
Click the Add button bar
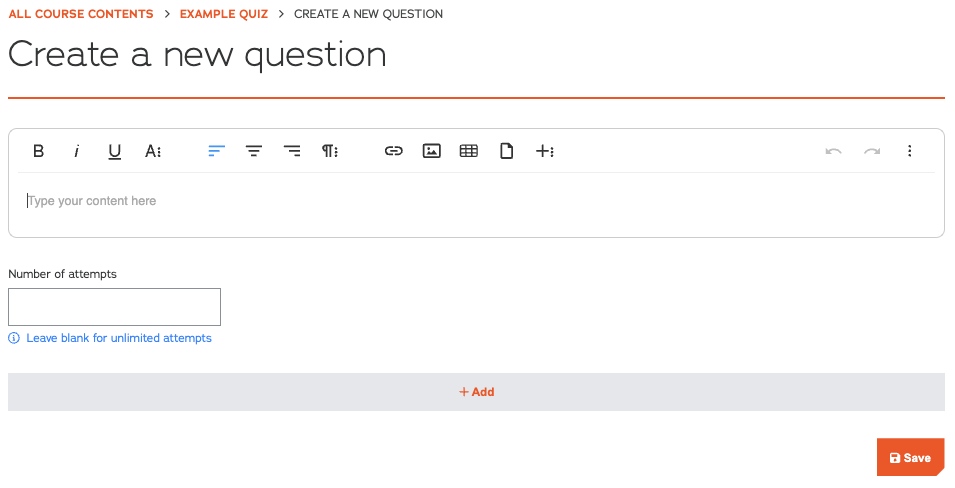476,392
